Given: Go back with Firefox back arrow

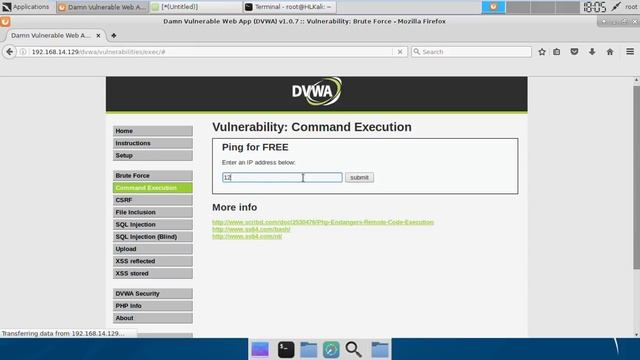Looking at the screenshot, I should (9, 52).
